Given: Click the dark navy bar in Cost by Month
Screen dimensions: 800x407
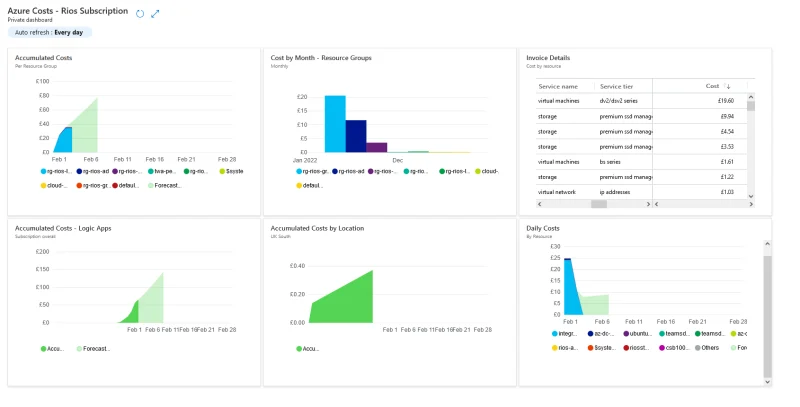Looking at the screenshot, I should point(356,136).
